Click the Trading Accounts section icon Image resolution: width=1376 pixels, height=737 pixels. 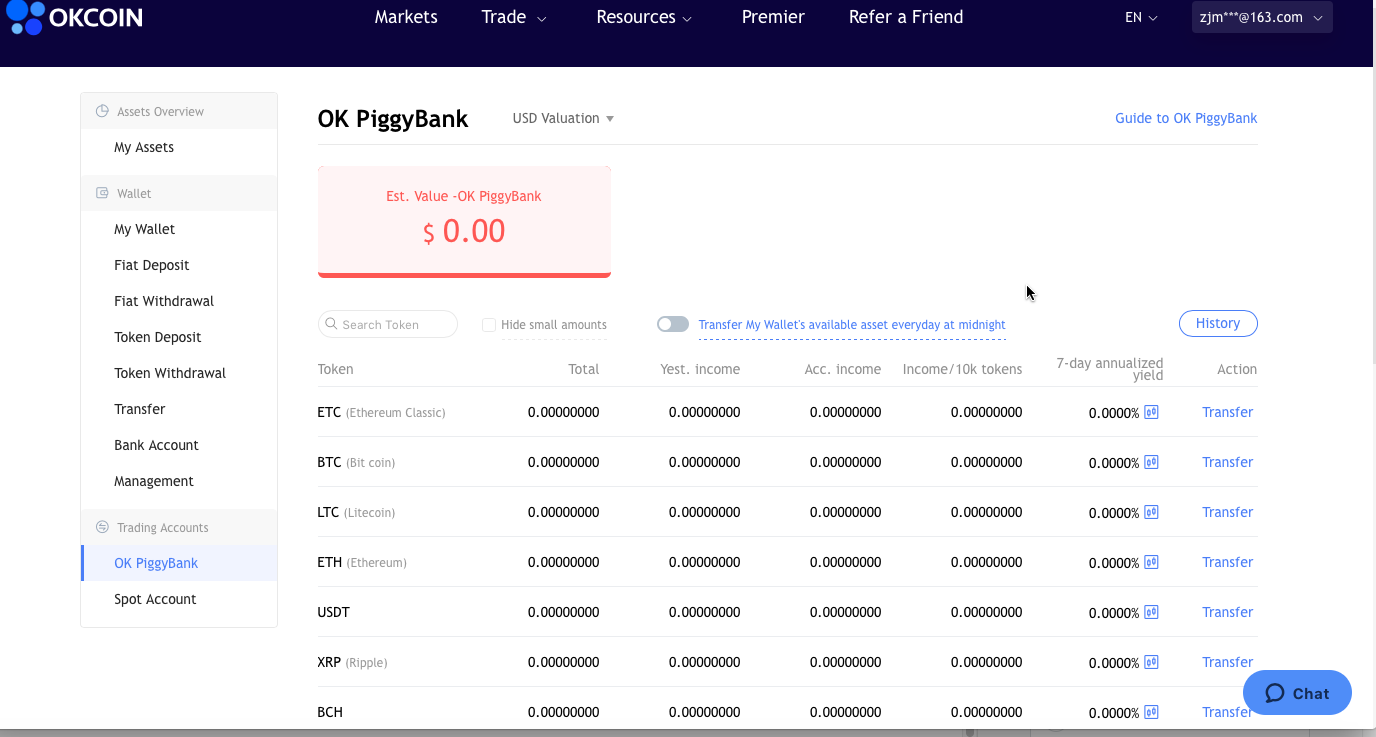click(x=102, y=526)
